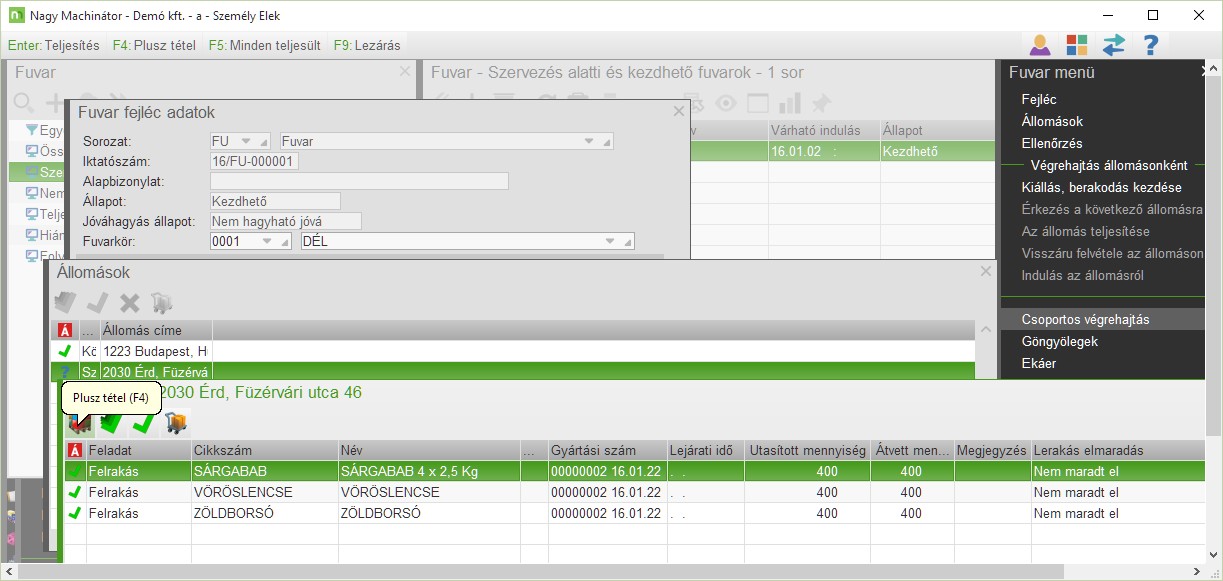Close the Állomások panel
Viewport: 1223px width, 581px height.
(986, 271)
